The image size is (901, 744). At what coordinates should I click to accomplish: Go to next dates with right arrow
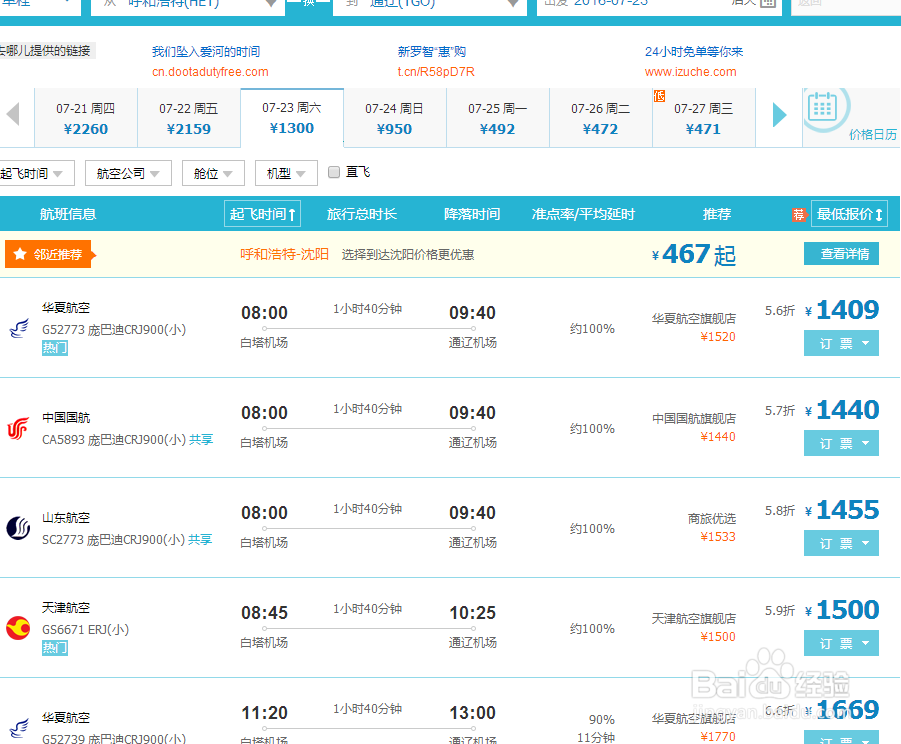[x=779, y=115]
